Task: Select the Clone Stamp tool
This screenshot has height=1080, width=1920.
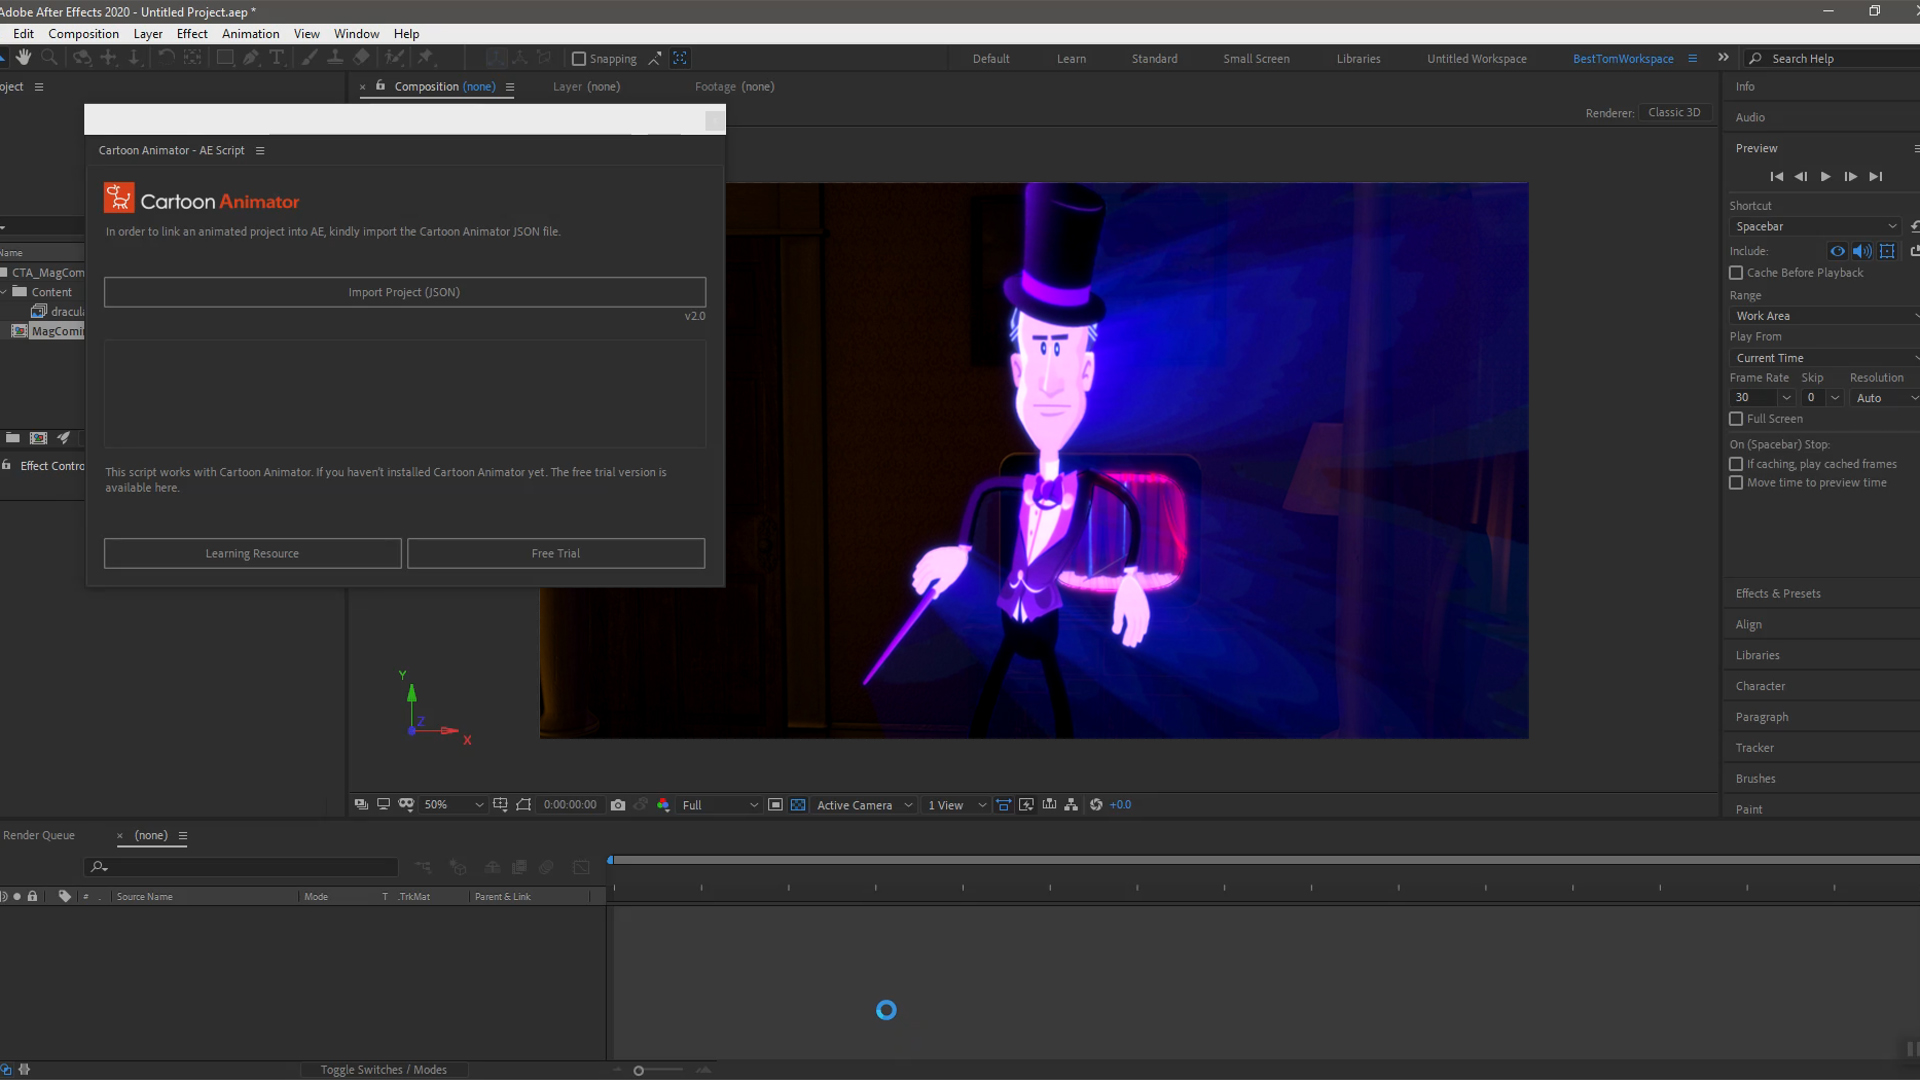Action: 336,58
